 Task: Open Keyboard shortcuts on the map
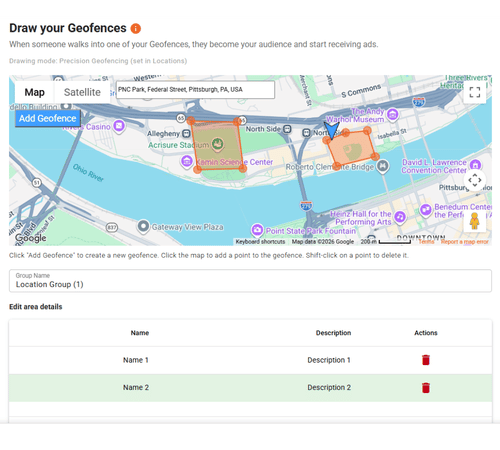[x=260, y=242]
